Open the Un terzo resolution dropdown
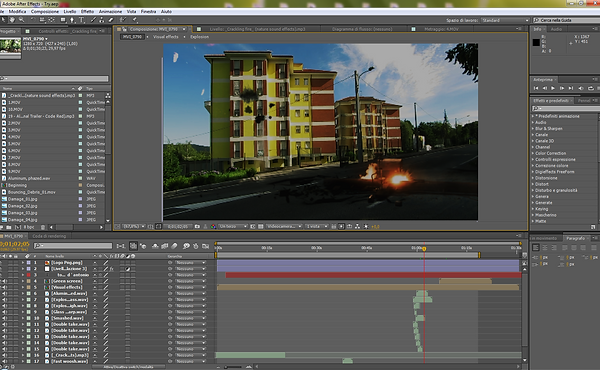This screenshot has height=370, width=600. tap(233, 227)
